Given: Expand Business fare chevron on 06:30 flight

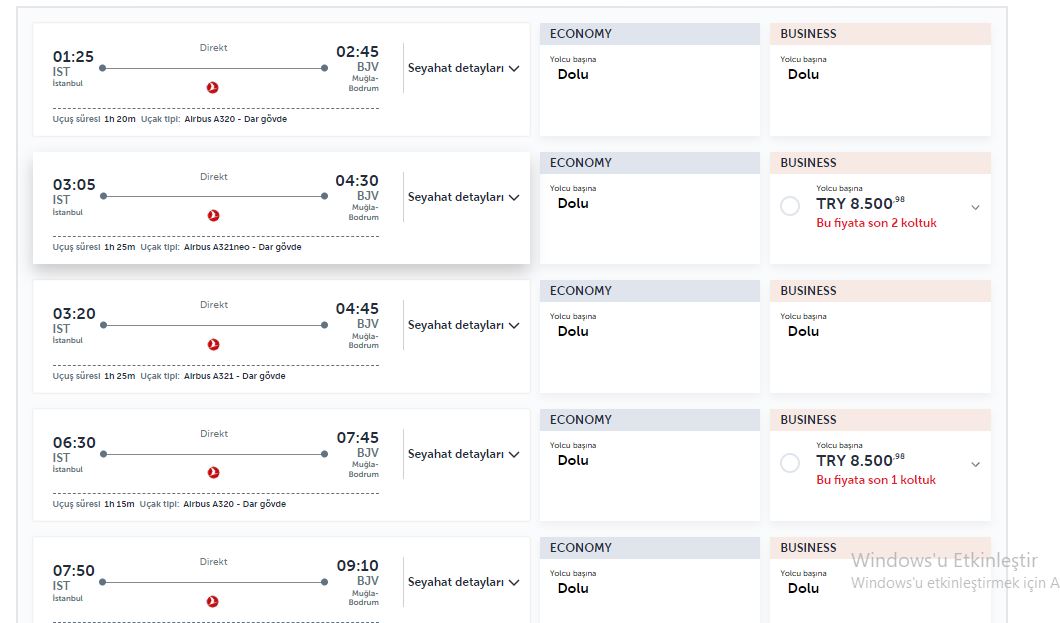Looking at the screenshot, I should 976,464.
